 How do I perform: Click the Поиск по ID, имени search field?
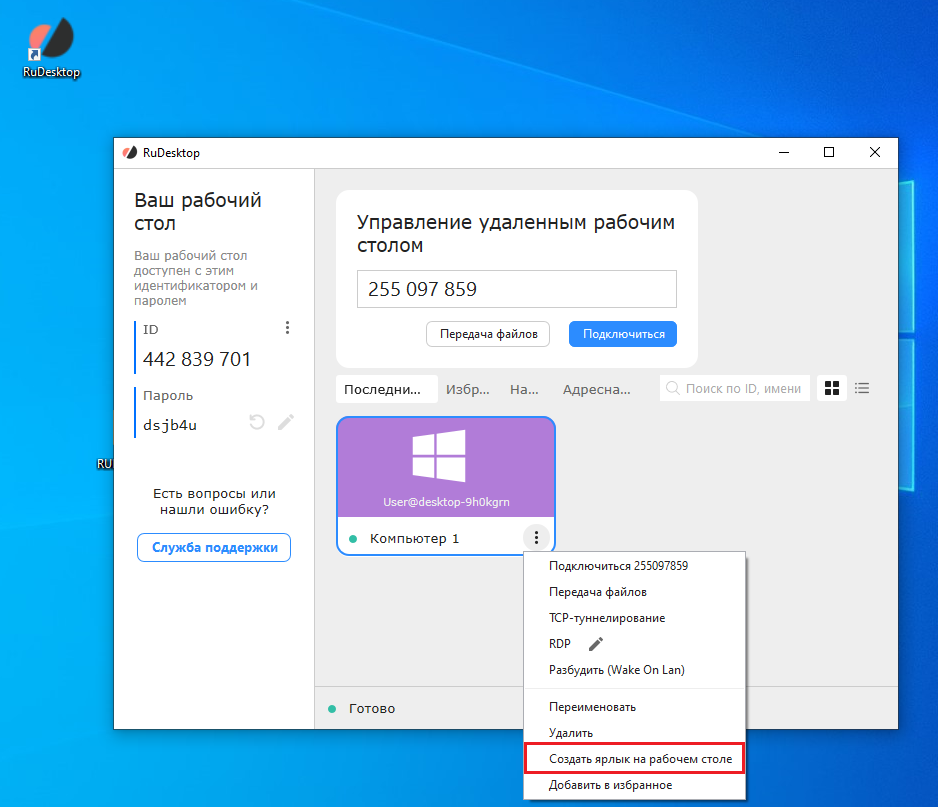(735, 388)
